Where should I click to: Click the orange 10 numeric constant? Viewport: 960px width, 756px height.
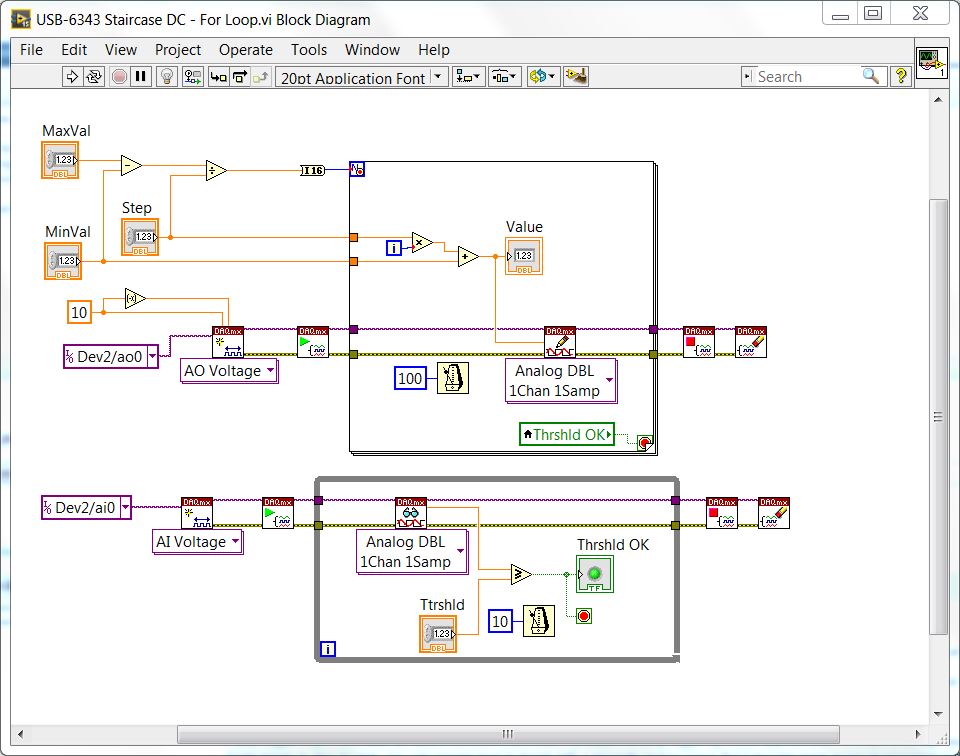point(79,312)
